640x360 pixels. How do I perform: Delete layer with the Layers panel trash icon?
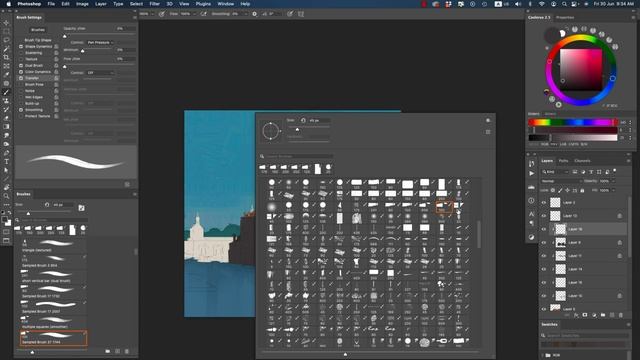coord(621,315)
